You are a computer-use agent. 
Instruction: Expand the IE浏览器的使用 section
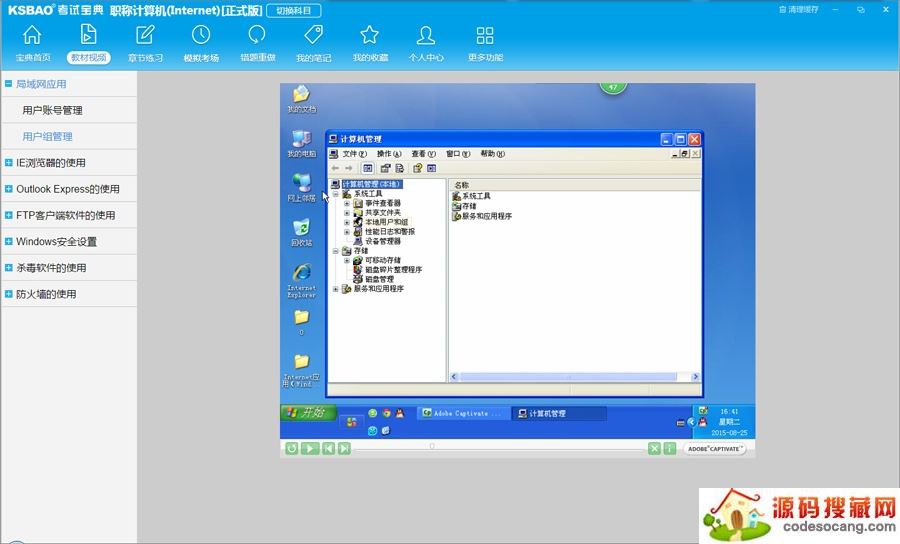coord(9,162)
